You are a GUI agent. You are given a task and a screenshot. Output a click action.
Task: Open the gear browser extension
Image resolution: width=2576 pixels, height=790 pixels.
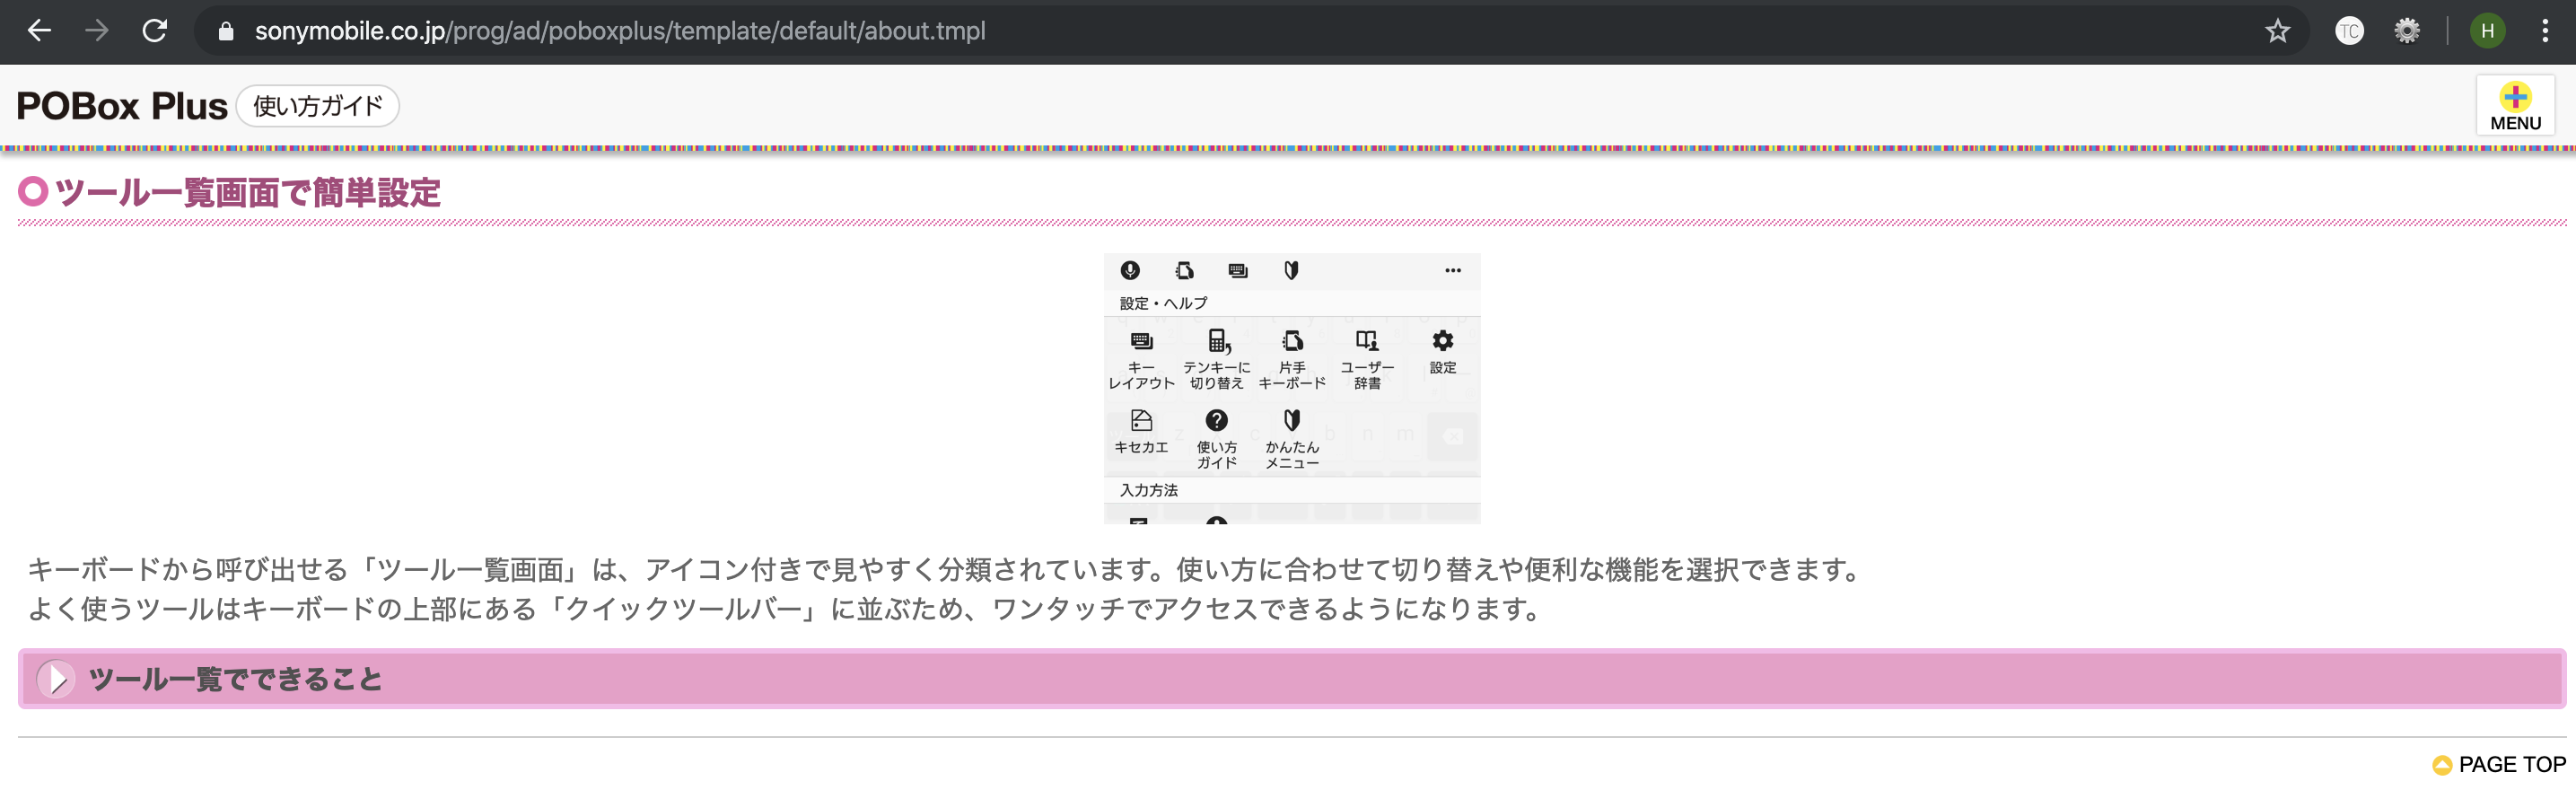coord(2407,31)
